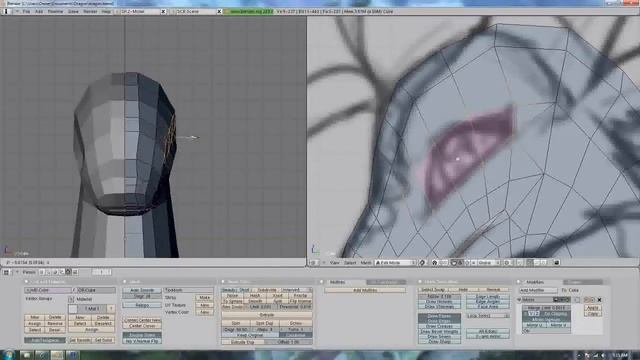Click the render preview icon at header end

coord(556,263)
